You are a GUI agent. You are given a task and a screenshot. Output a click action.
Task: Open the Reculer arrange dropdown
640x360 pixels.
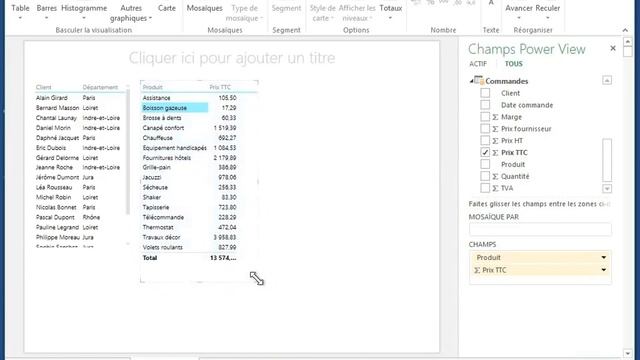[547, 12]
